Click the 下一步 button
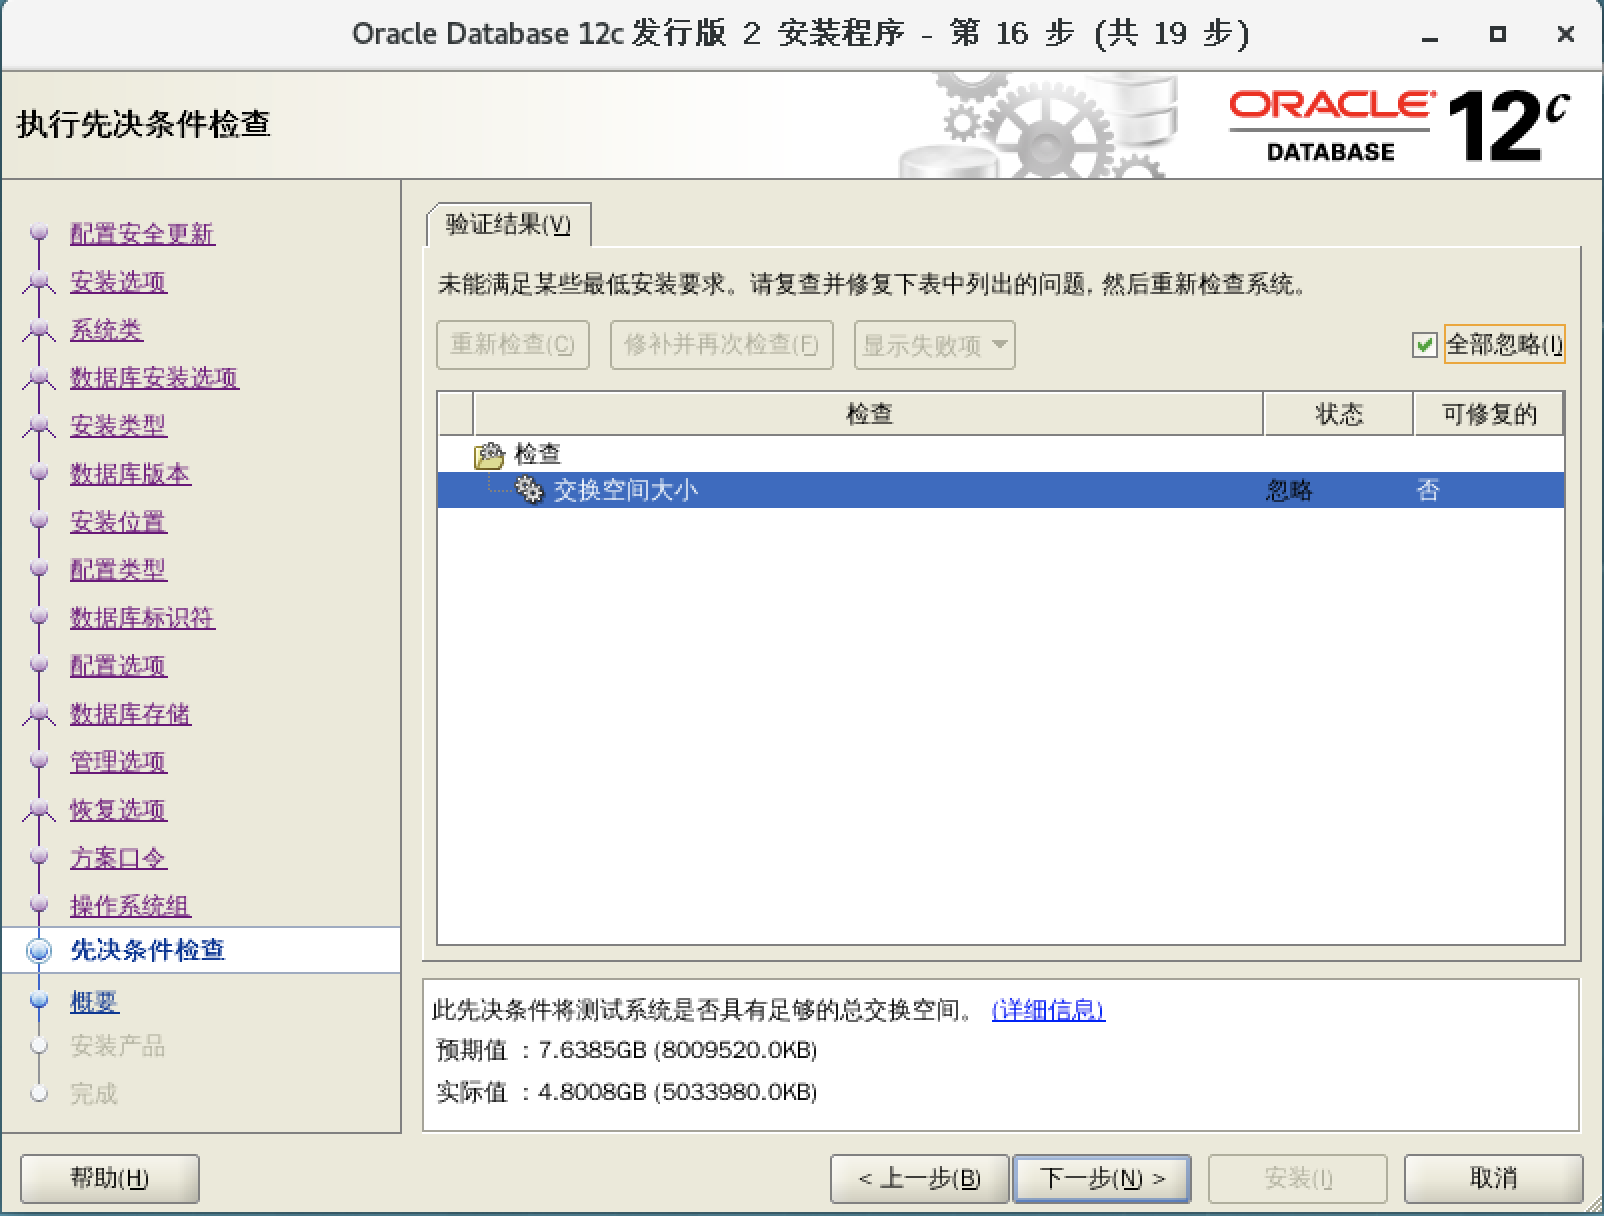 pos(1100,1178)
